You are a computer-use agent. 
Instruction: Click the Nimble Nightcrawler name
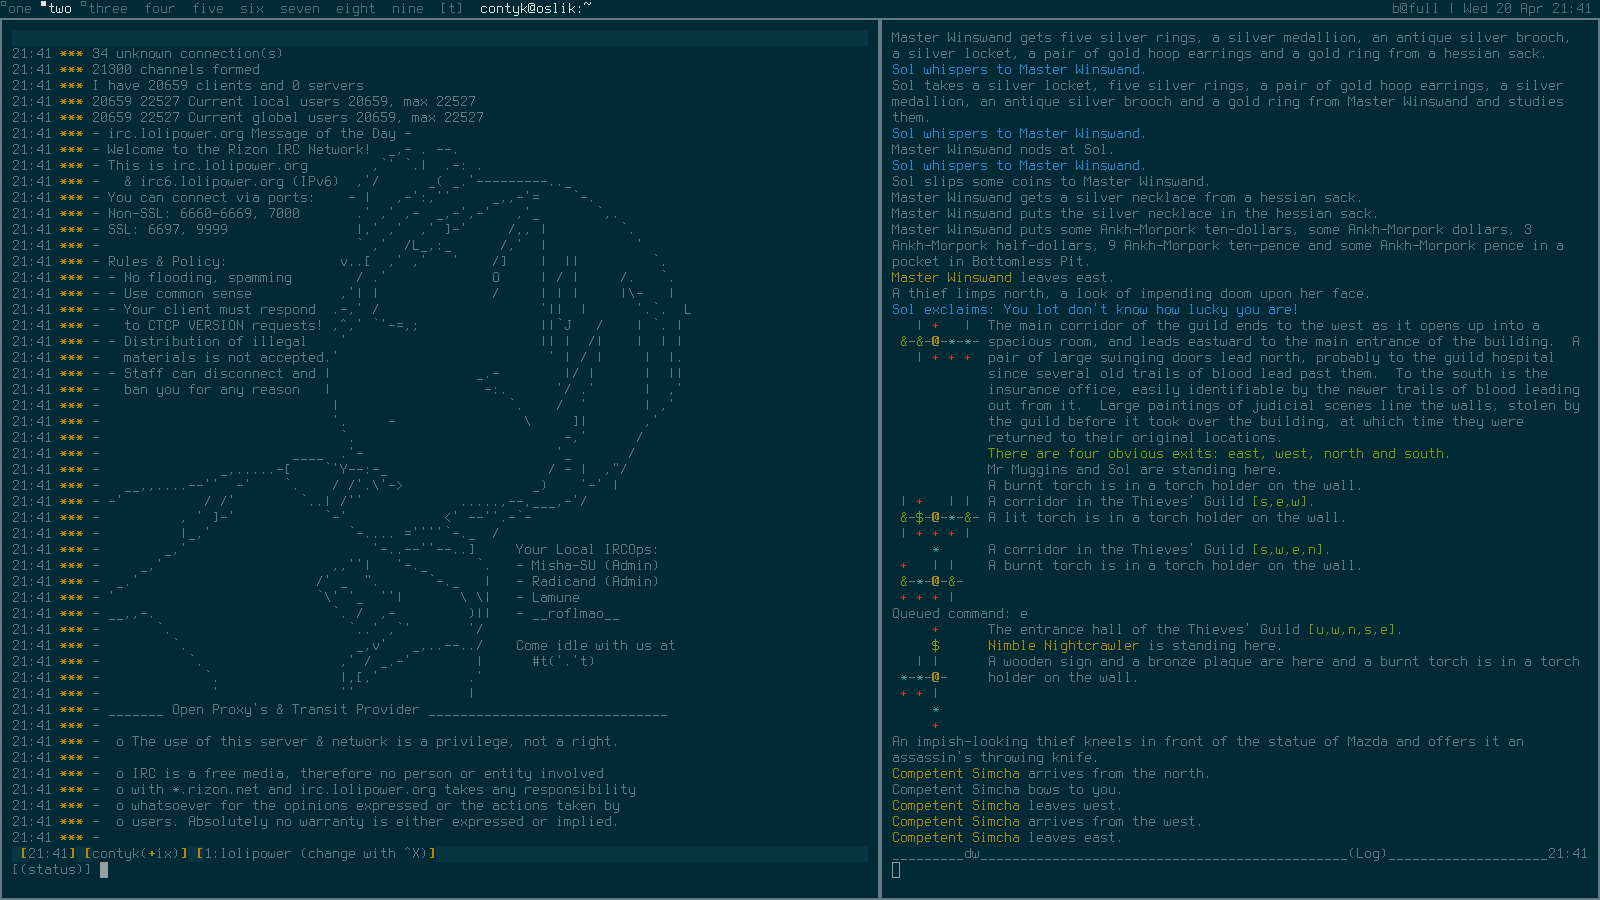click(1063, 646)
